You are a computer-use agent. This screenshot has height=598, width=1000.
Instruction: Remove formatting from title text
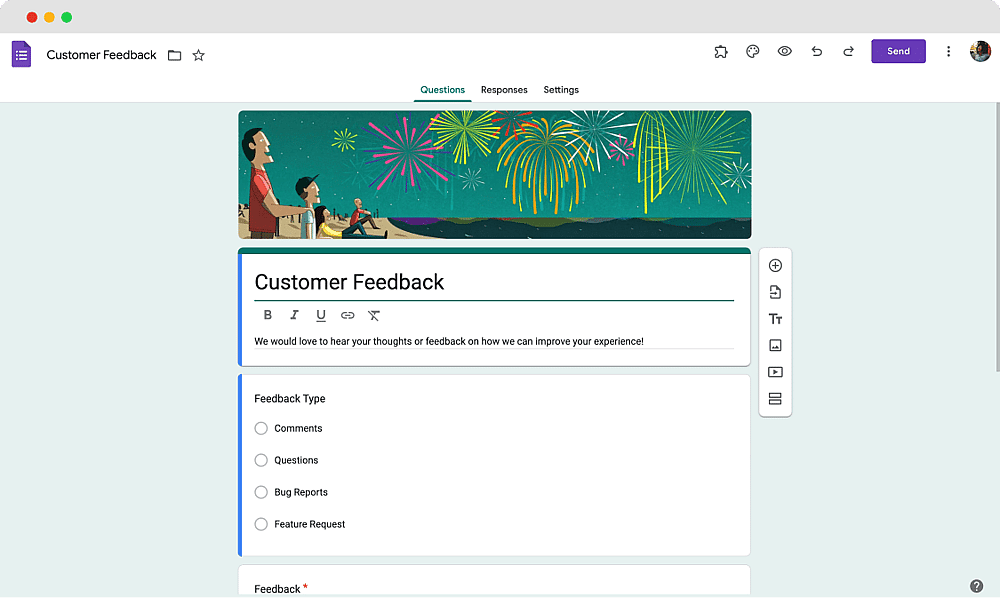tap(374, 315)
